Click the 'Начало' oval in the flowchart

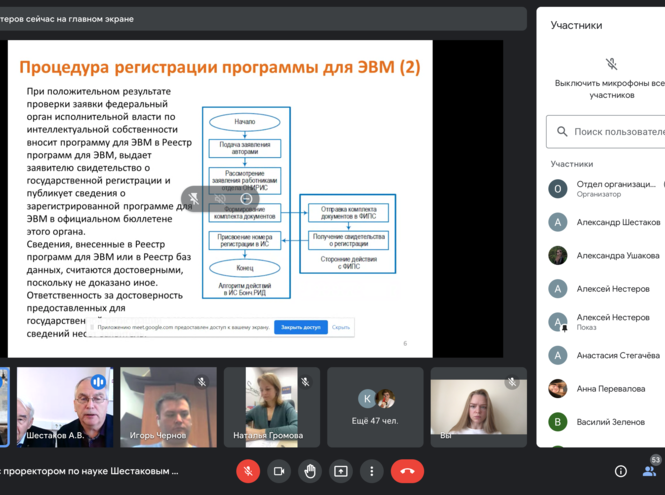pyautogui.click(x=245, y=122)
